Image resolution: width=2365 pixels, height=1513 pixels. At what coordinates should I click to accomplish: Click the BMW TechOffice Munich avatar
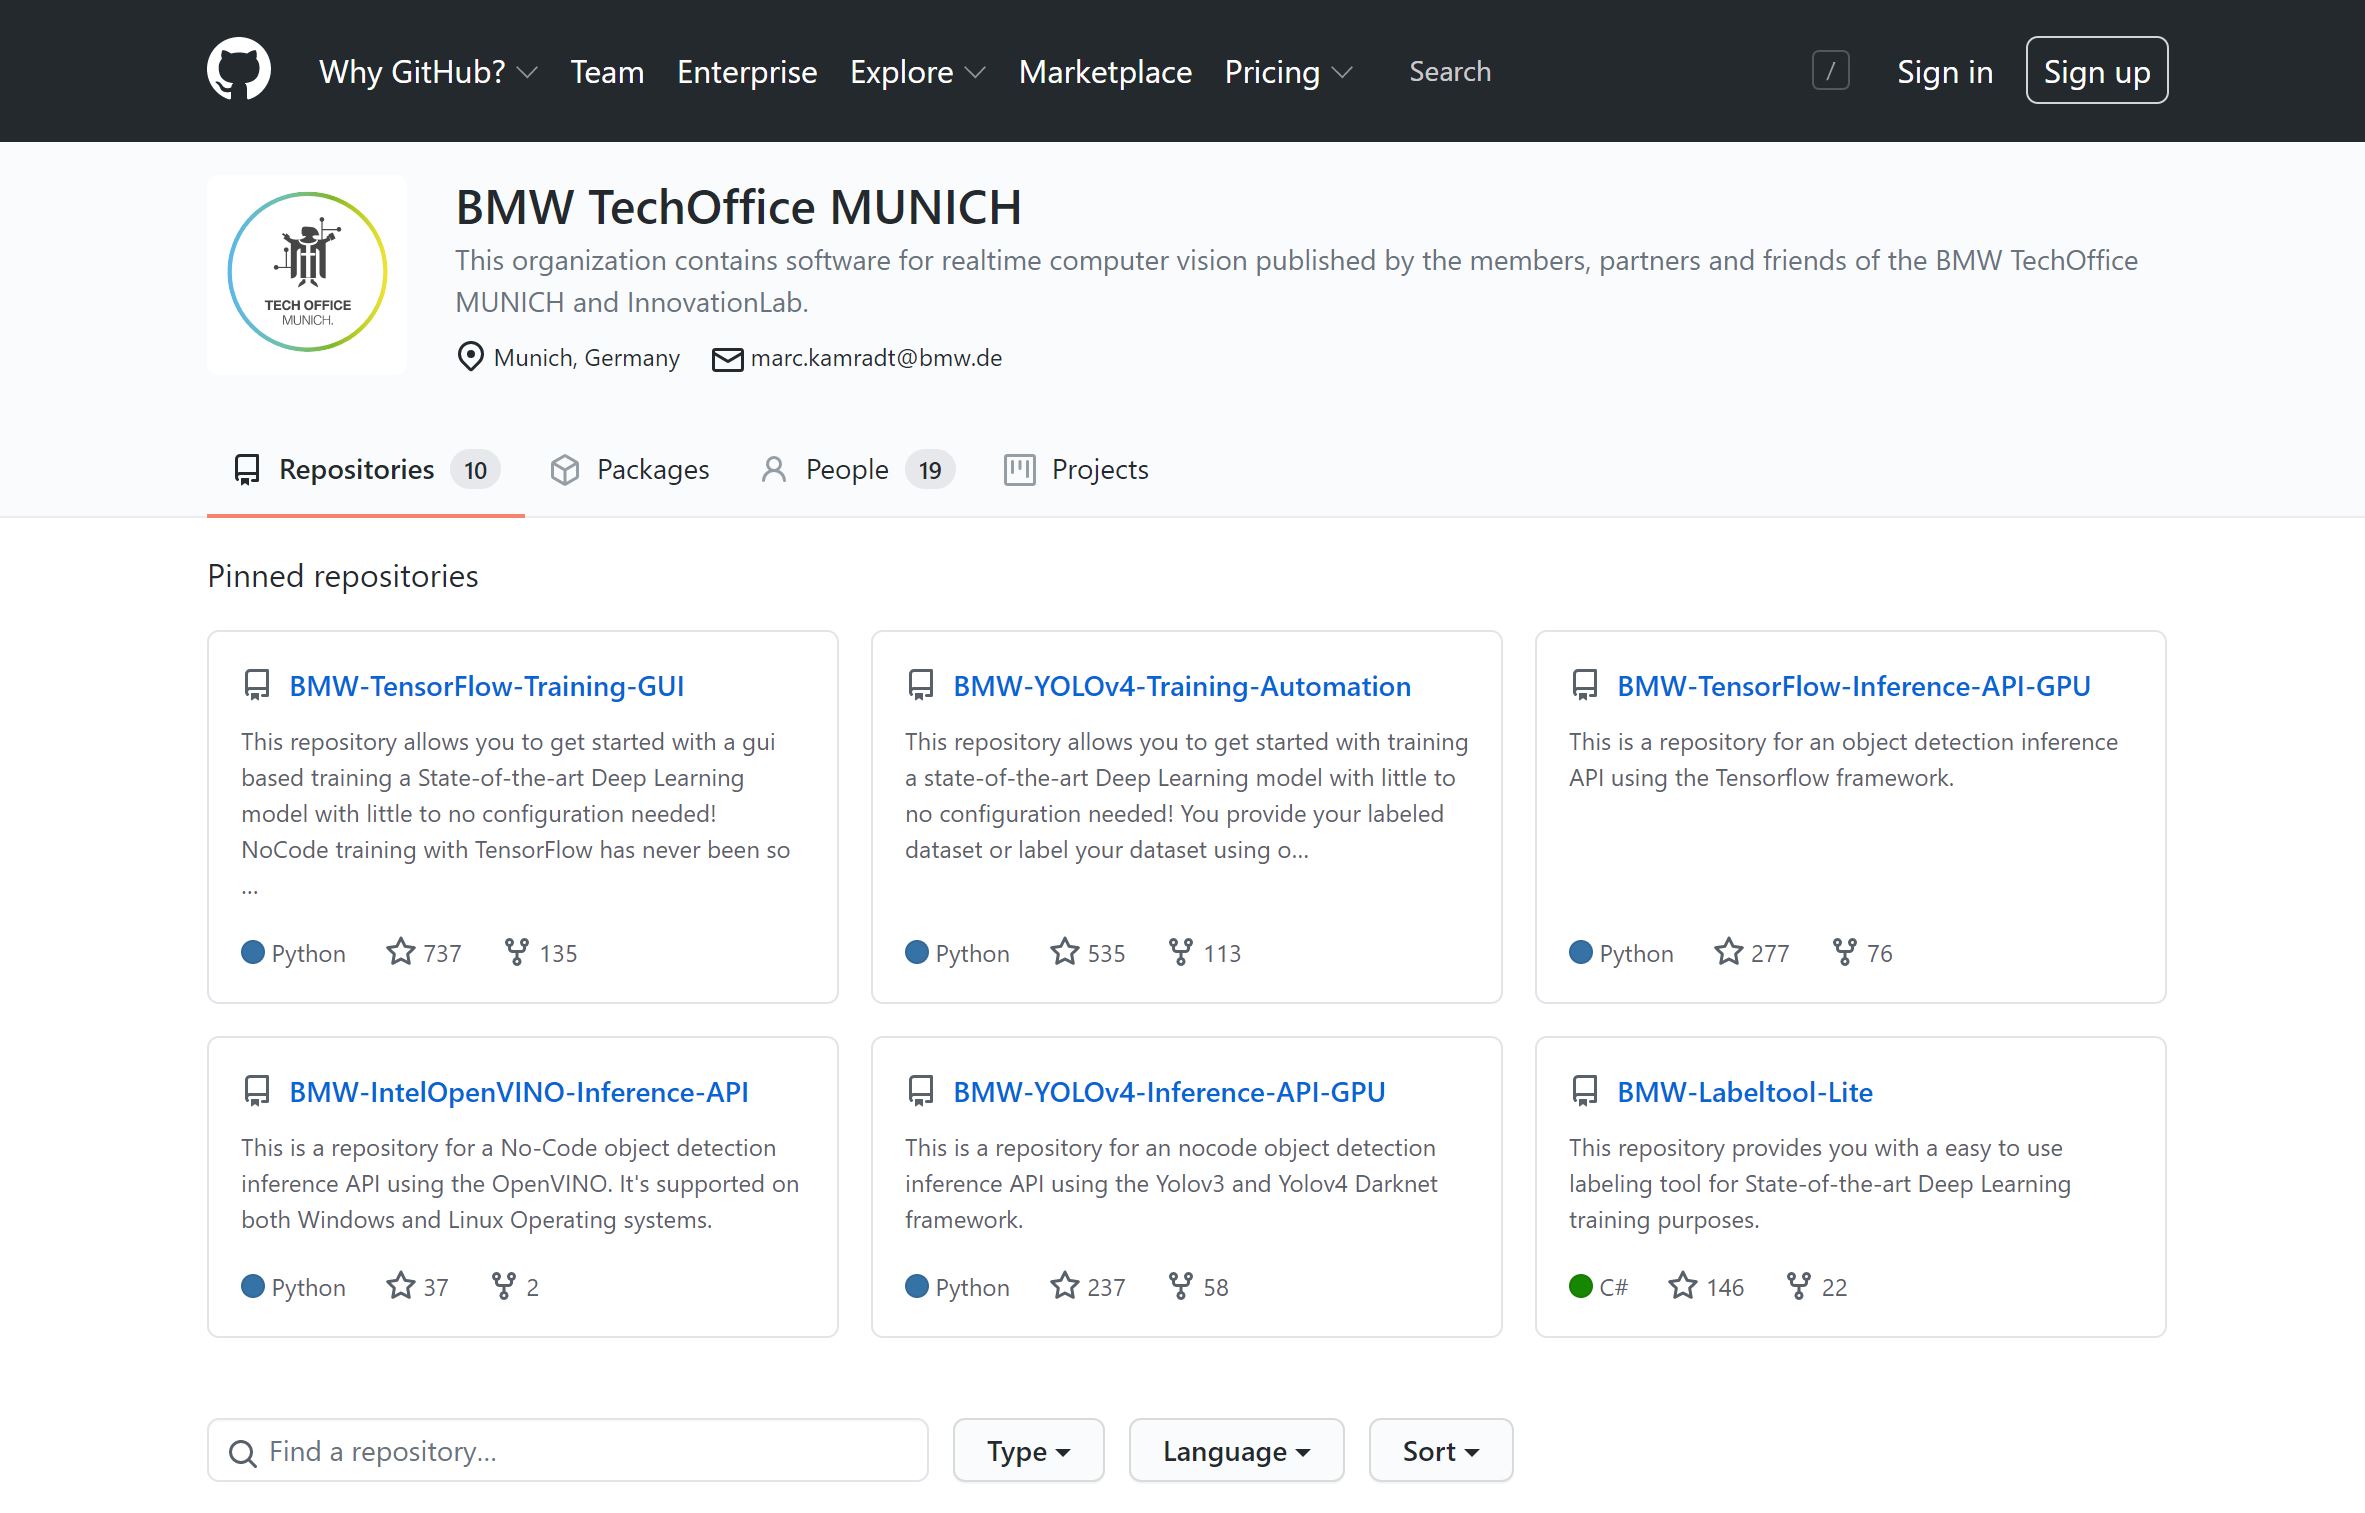click(x=307, y=272)
